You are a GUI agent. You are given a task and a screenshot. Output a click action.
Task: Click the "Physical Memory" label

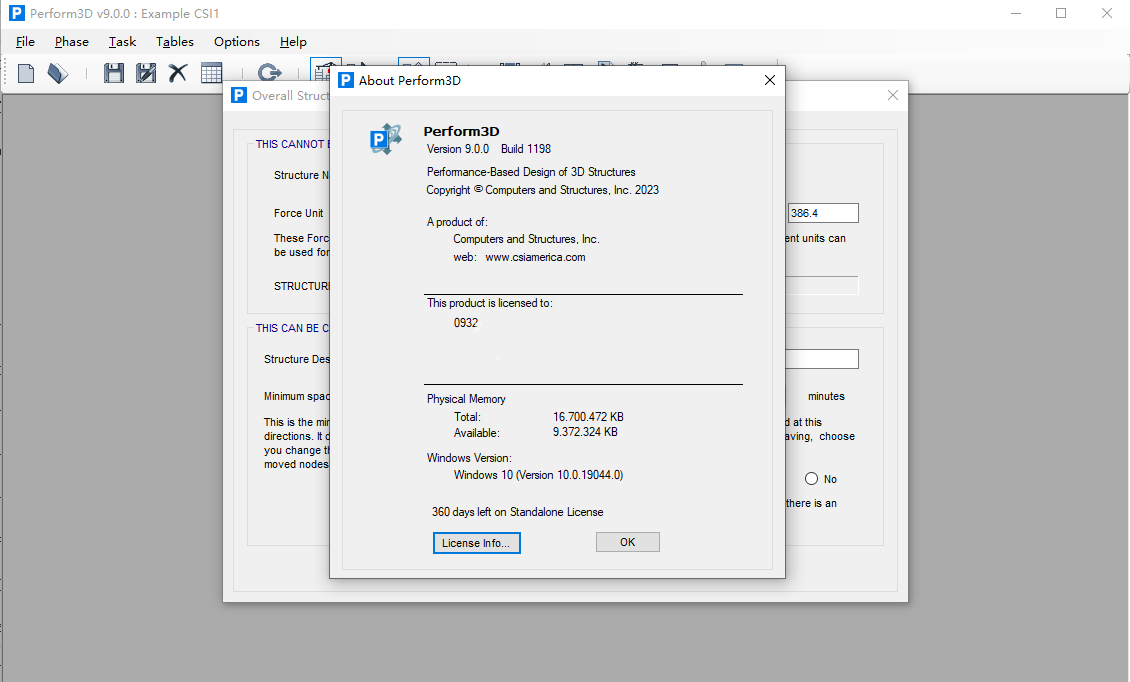(x=466, y=399)
